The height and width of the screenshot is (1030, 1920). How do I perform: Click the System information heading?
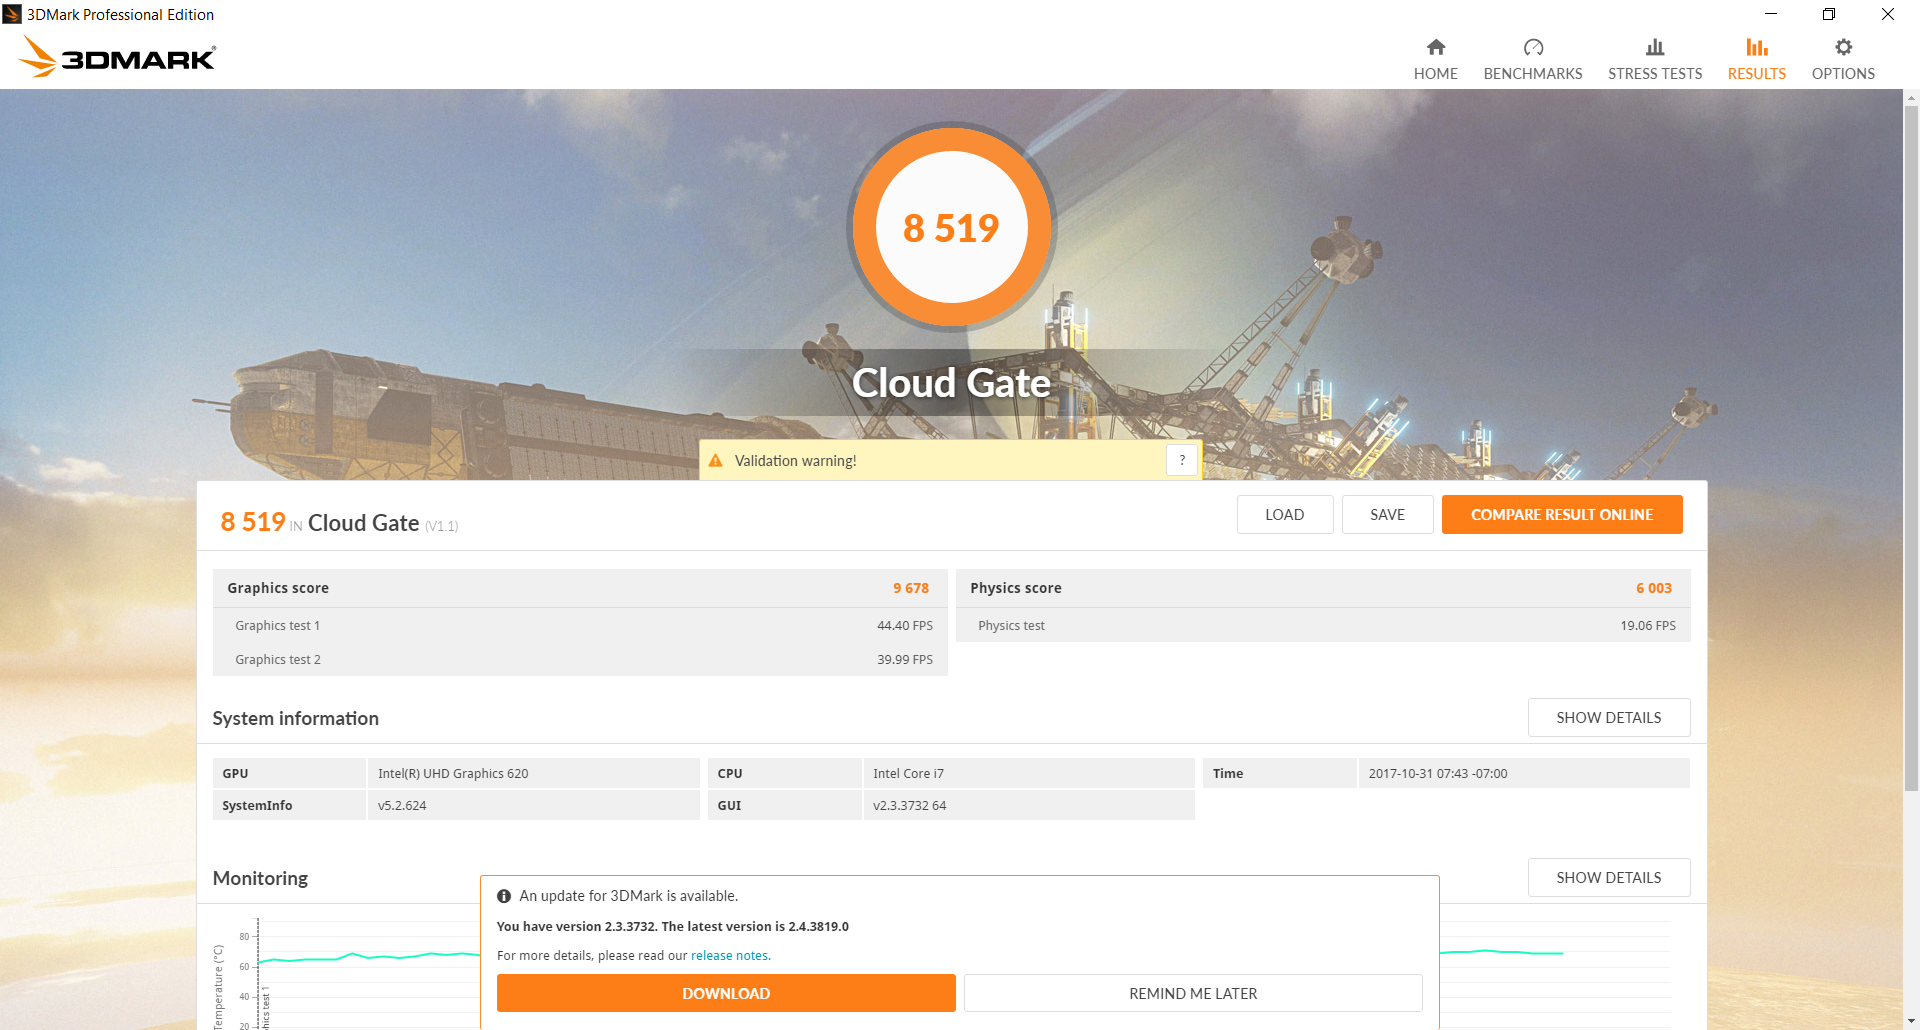pyautogui.click(x=296, y=718)
